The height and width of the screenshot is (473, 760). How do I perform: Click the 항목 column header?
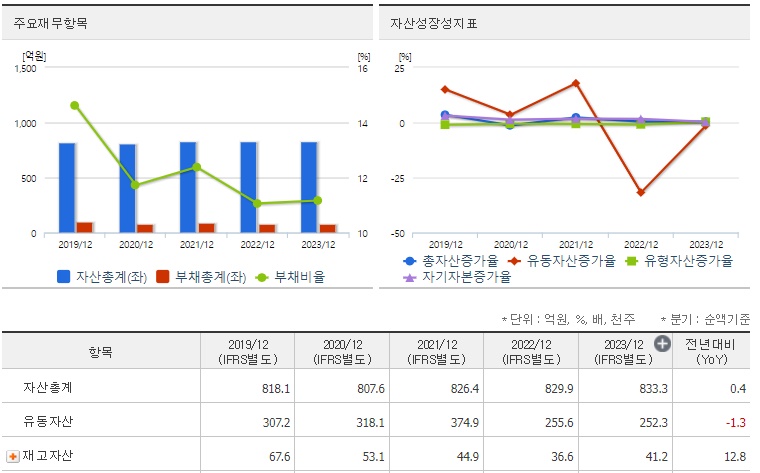(101, 351)
